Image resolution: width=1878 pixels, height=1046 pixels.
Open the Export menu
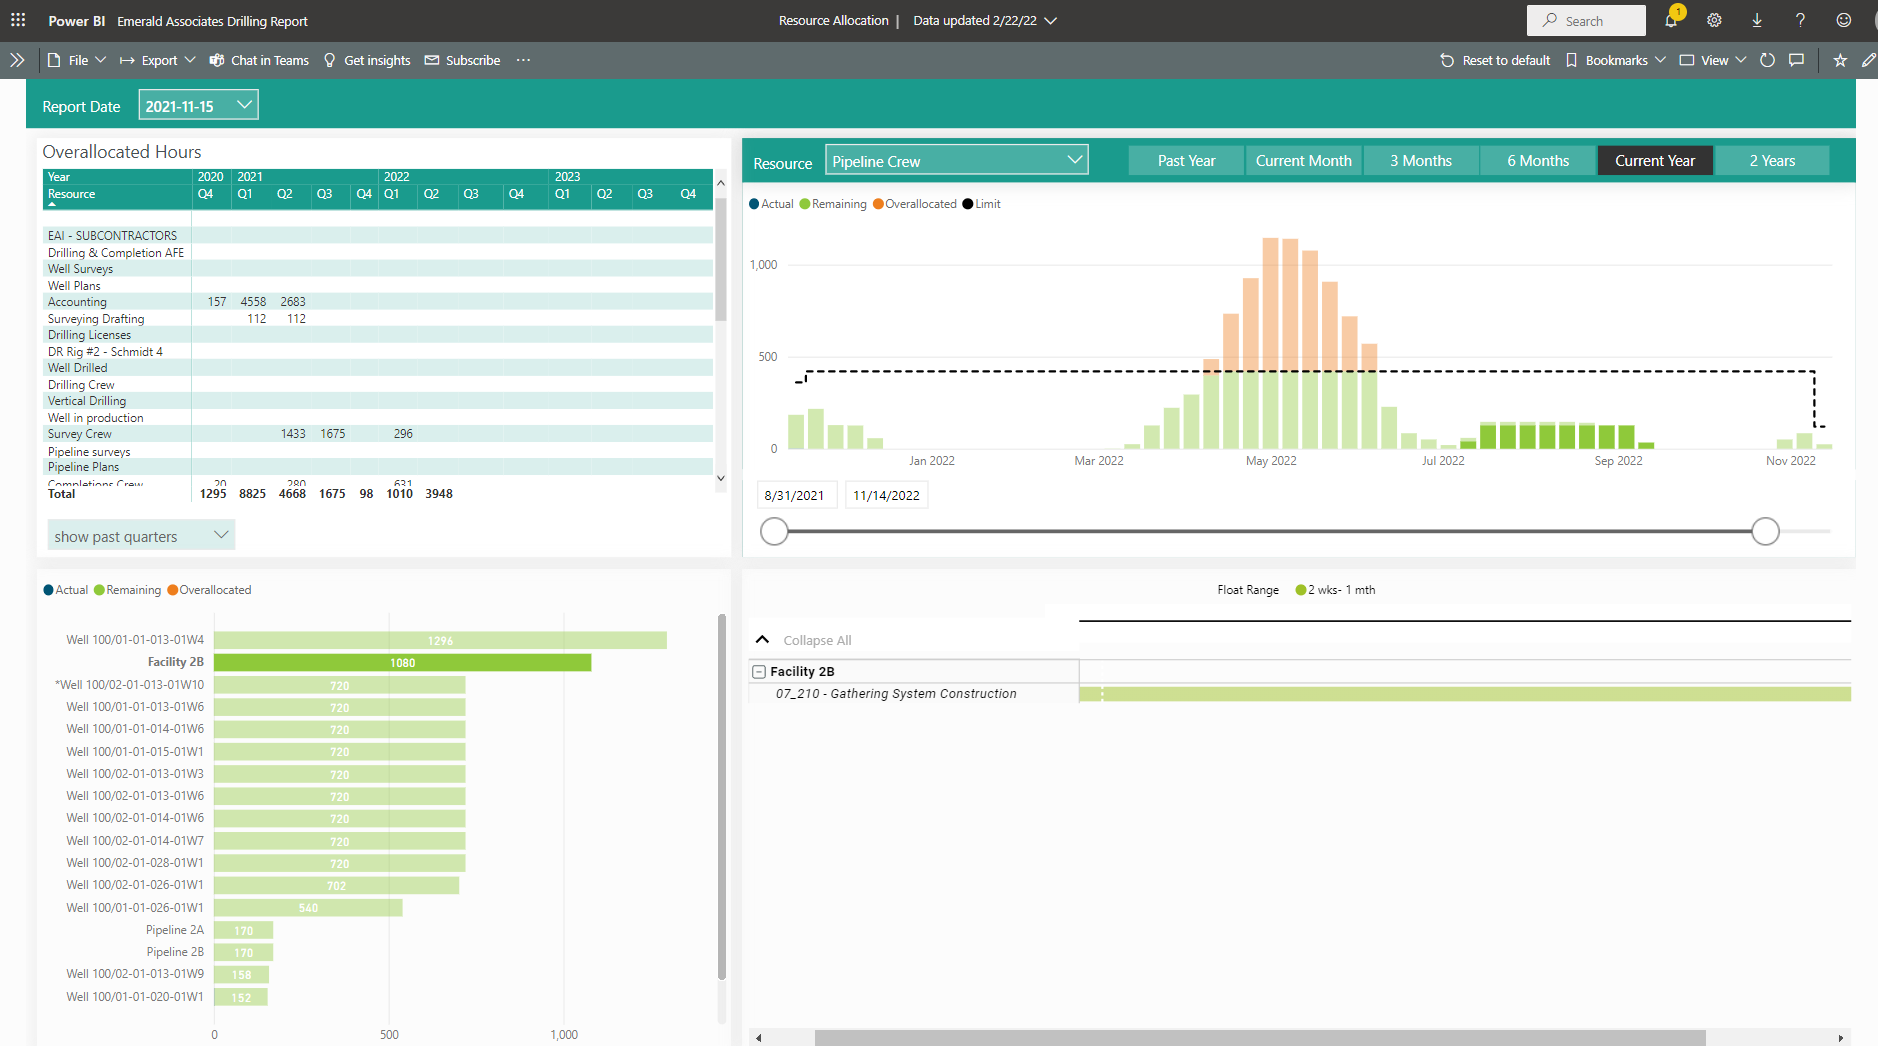[158, 60]
